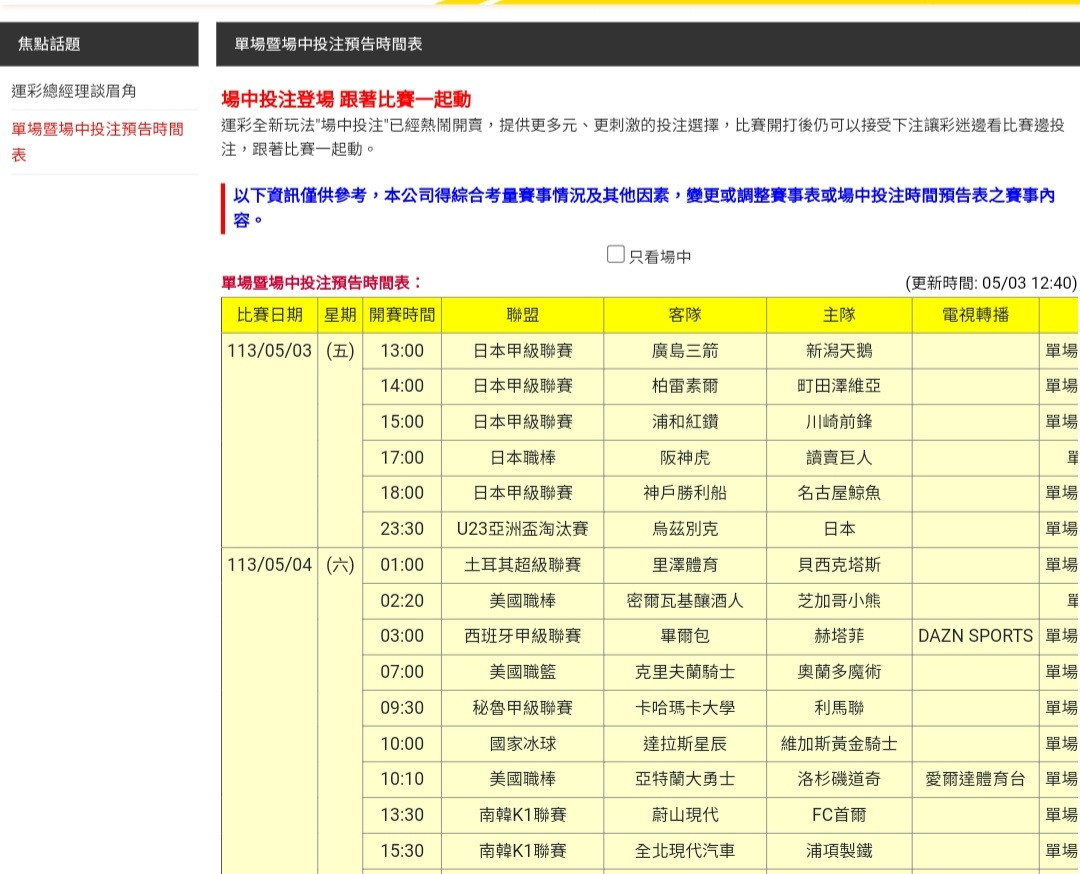The width and height of the screenshot is (1080, 874).
Task: Click the 國家冰球 league cell
Action: tap(523, 744)
